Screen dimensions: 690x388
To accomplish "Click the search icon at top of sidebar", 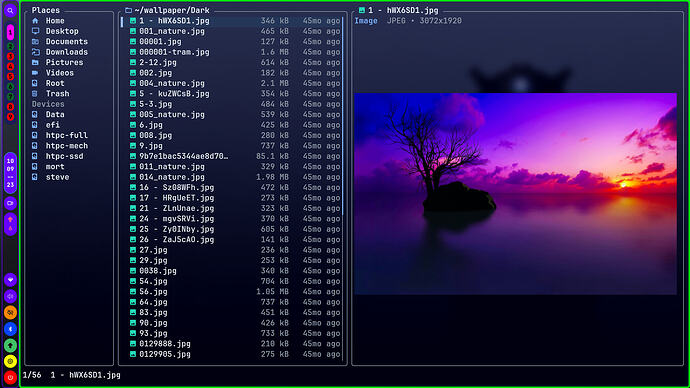I will (10, 11).
